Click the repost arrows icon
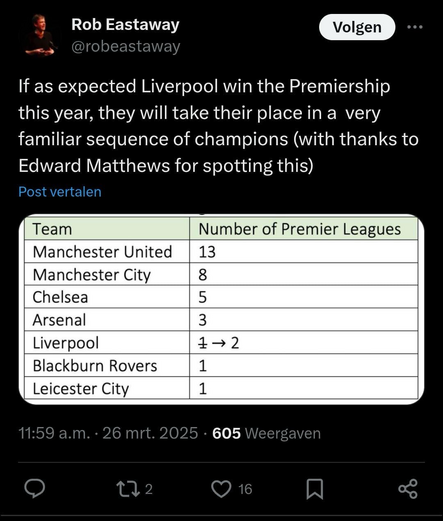The image size is (443, 521). click(x=128, y=489)
